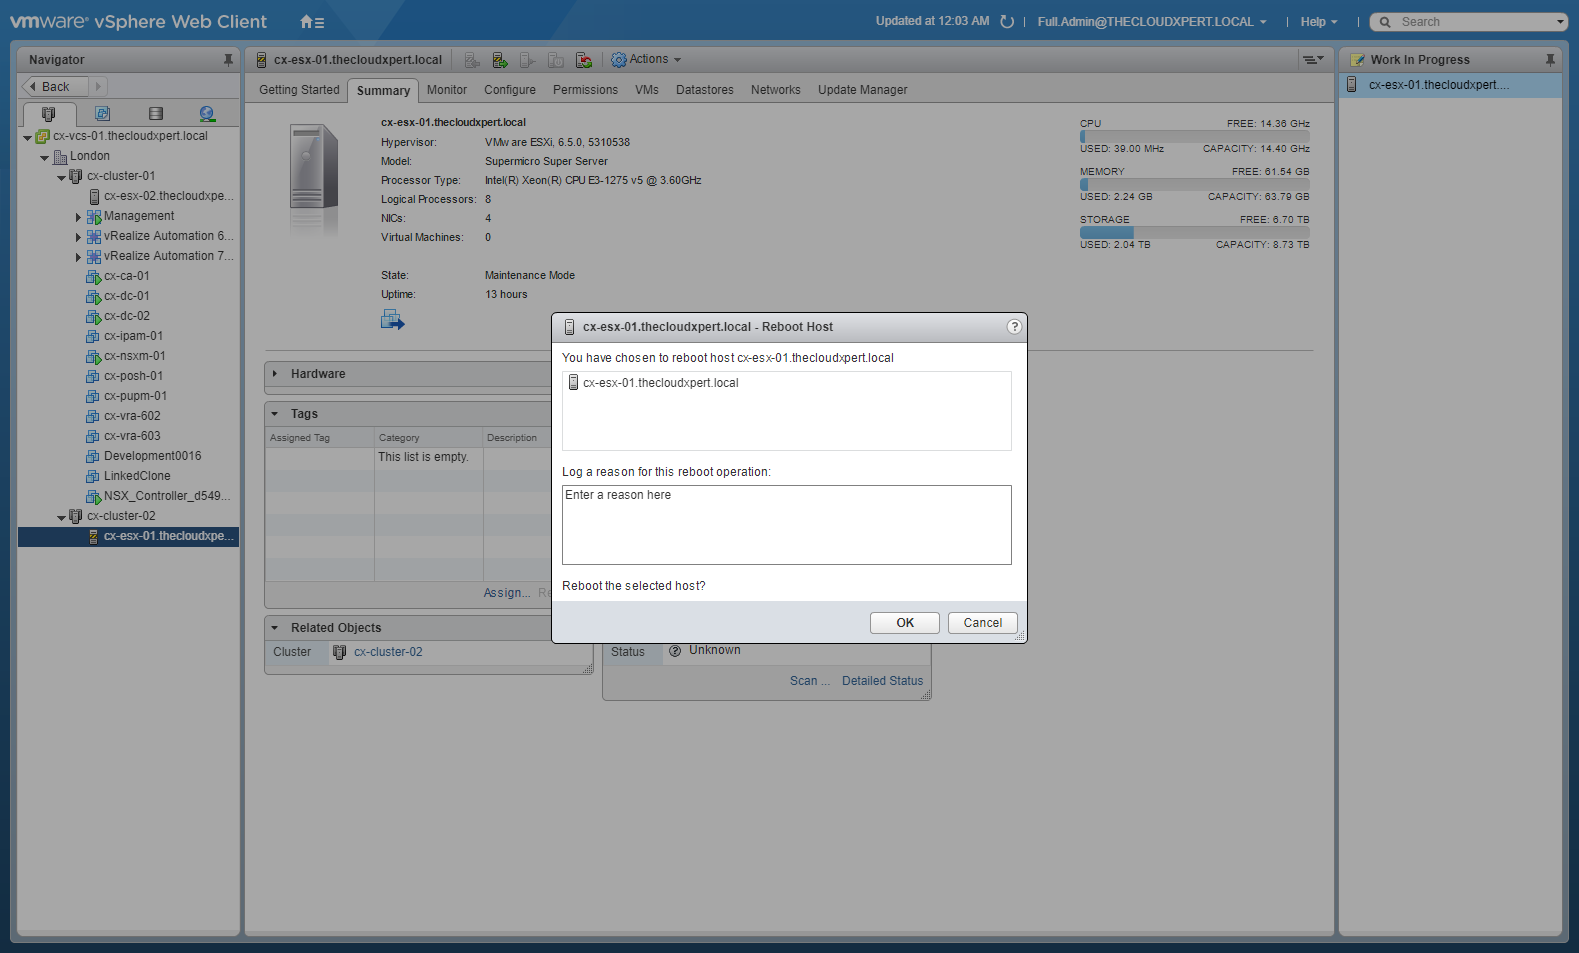Open the Full.Admin user account dropdown
1579x953 pixels.
point(1151,22)
